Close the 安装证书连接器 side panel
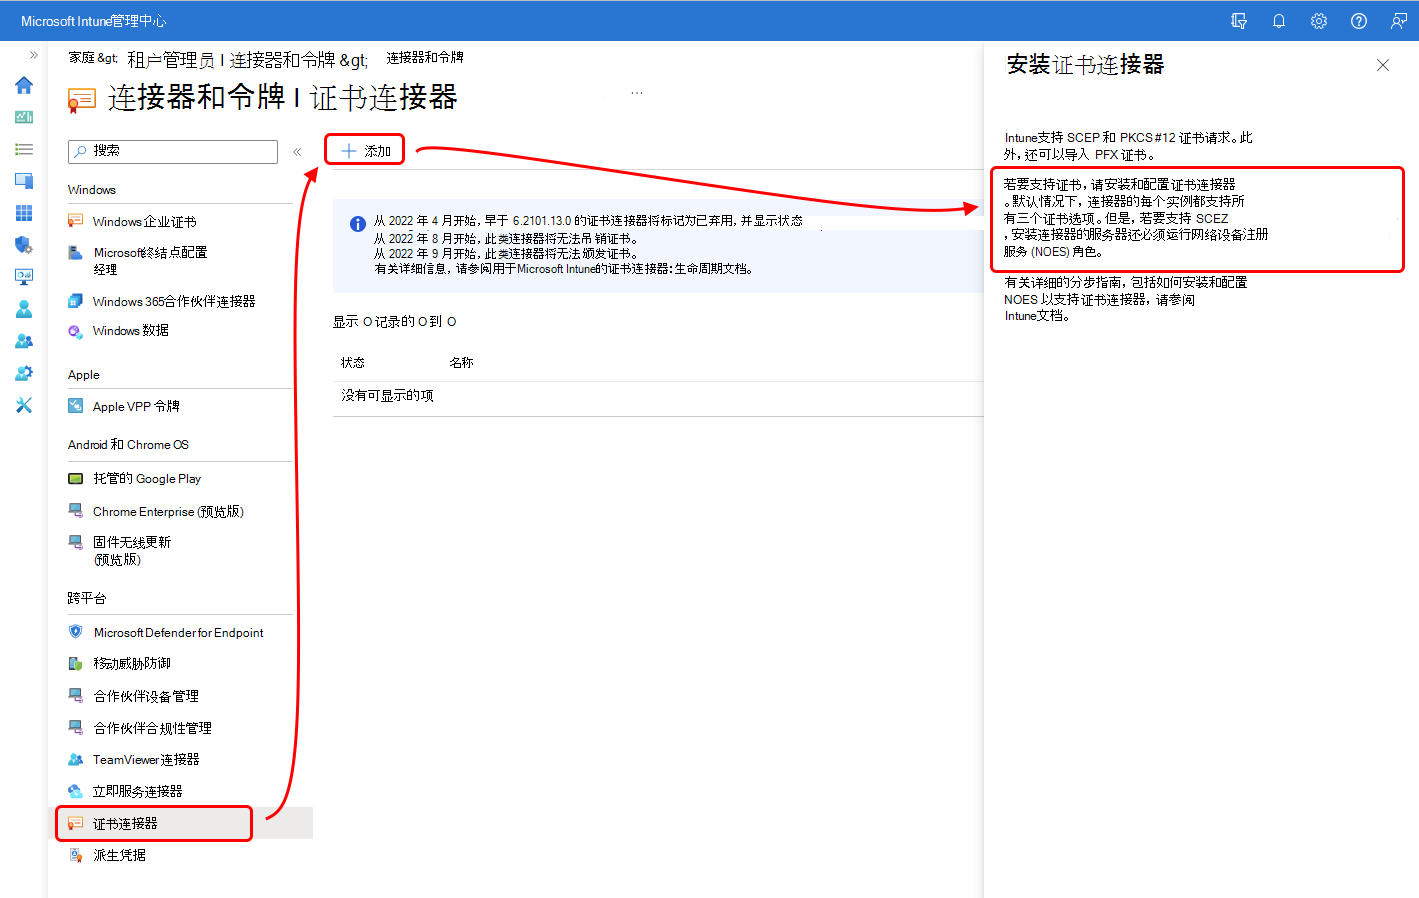Screen dimensions: 1419x898 point(1383,65)
